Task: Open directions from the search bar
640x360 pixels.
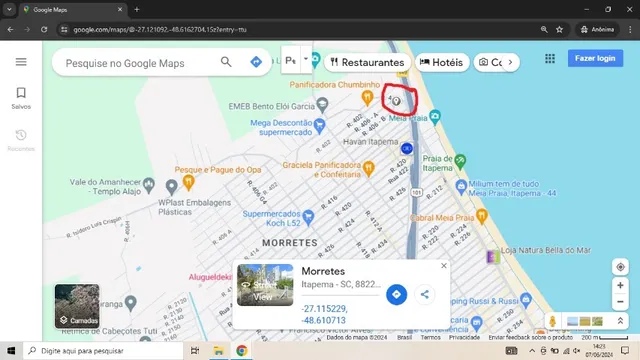Action: (x=256, y=62)
